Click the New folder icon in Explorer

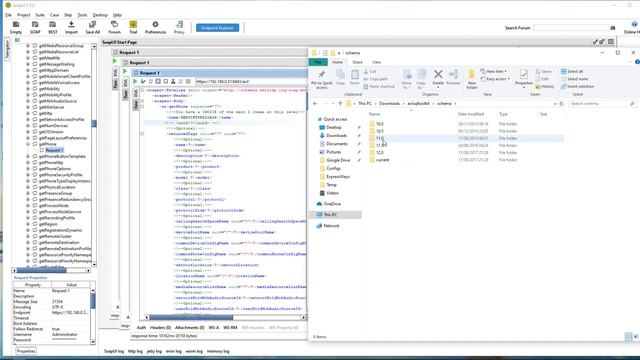471,79
